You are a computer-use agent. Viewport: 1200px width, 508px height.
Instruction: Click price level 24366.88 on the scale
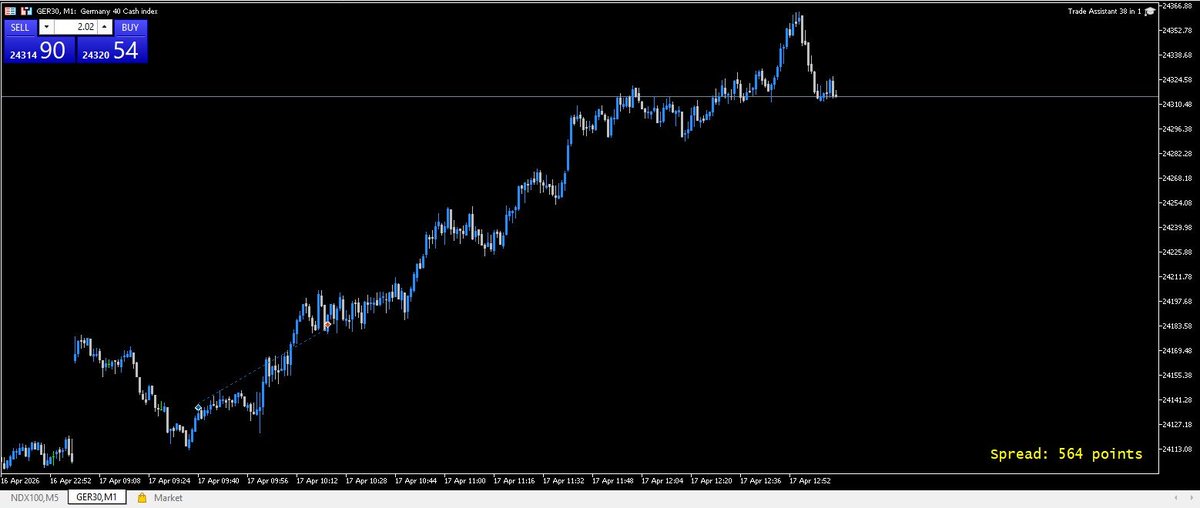[x=1178, y=6]
